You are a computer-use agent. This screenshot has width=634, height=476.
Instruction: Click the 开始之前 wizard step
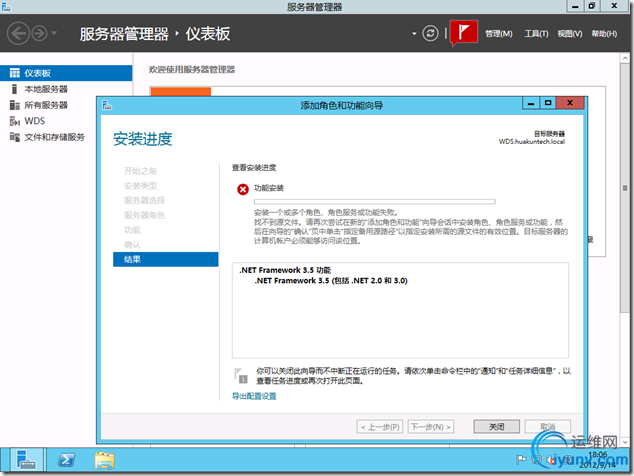click(x=140, y=171)
